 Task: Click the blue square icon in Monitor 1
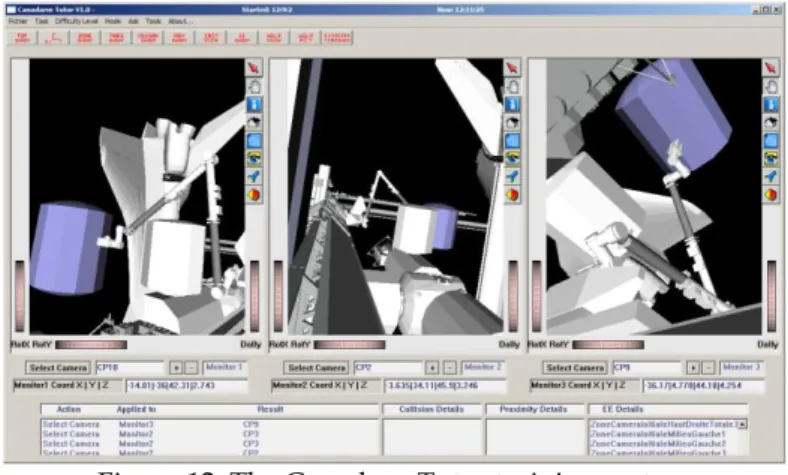[x=254, y=141]
